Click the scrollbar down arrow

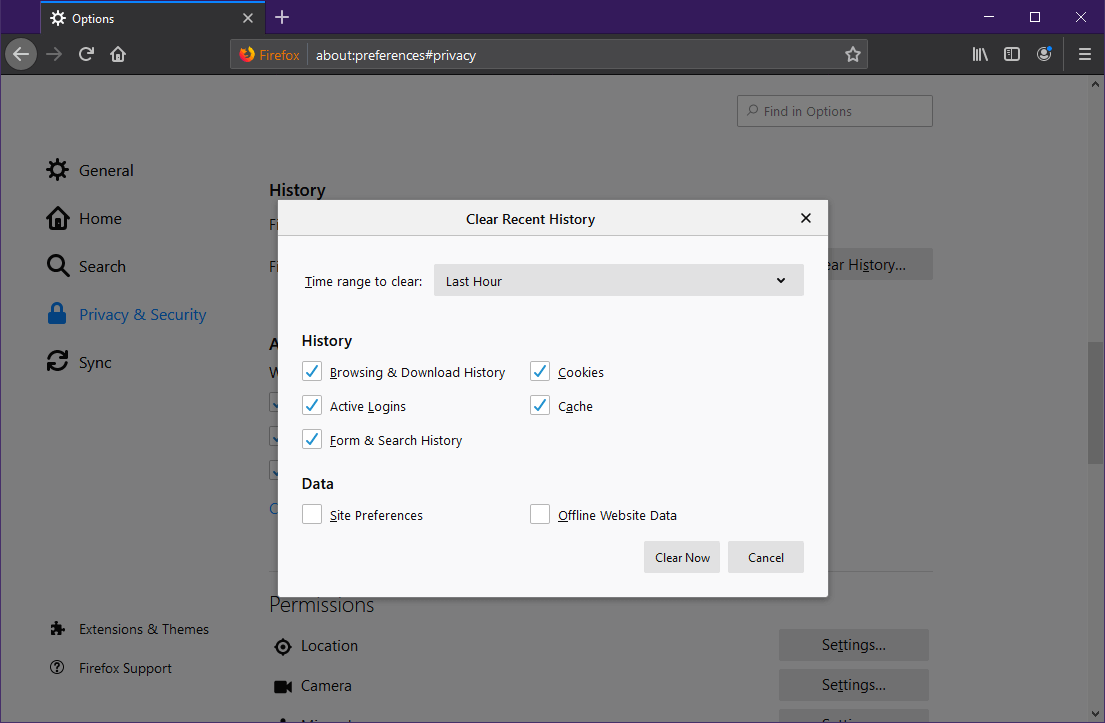(1095, 714)
